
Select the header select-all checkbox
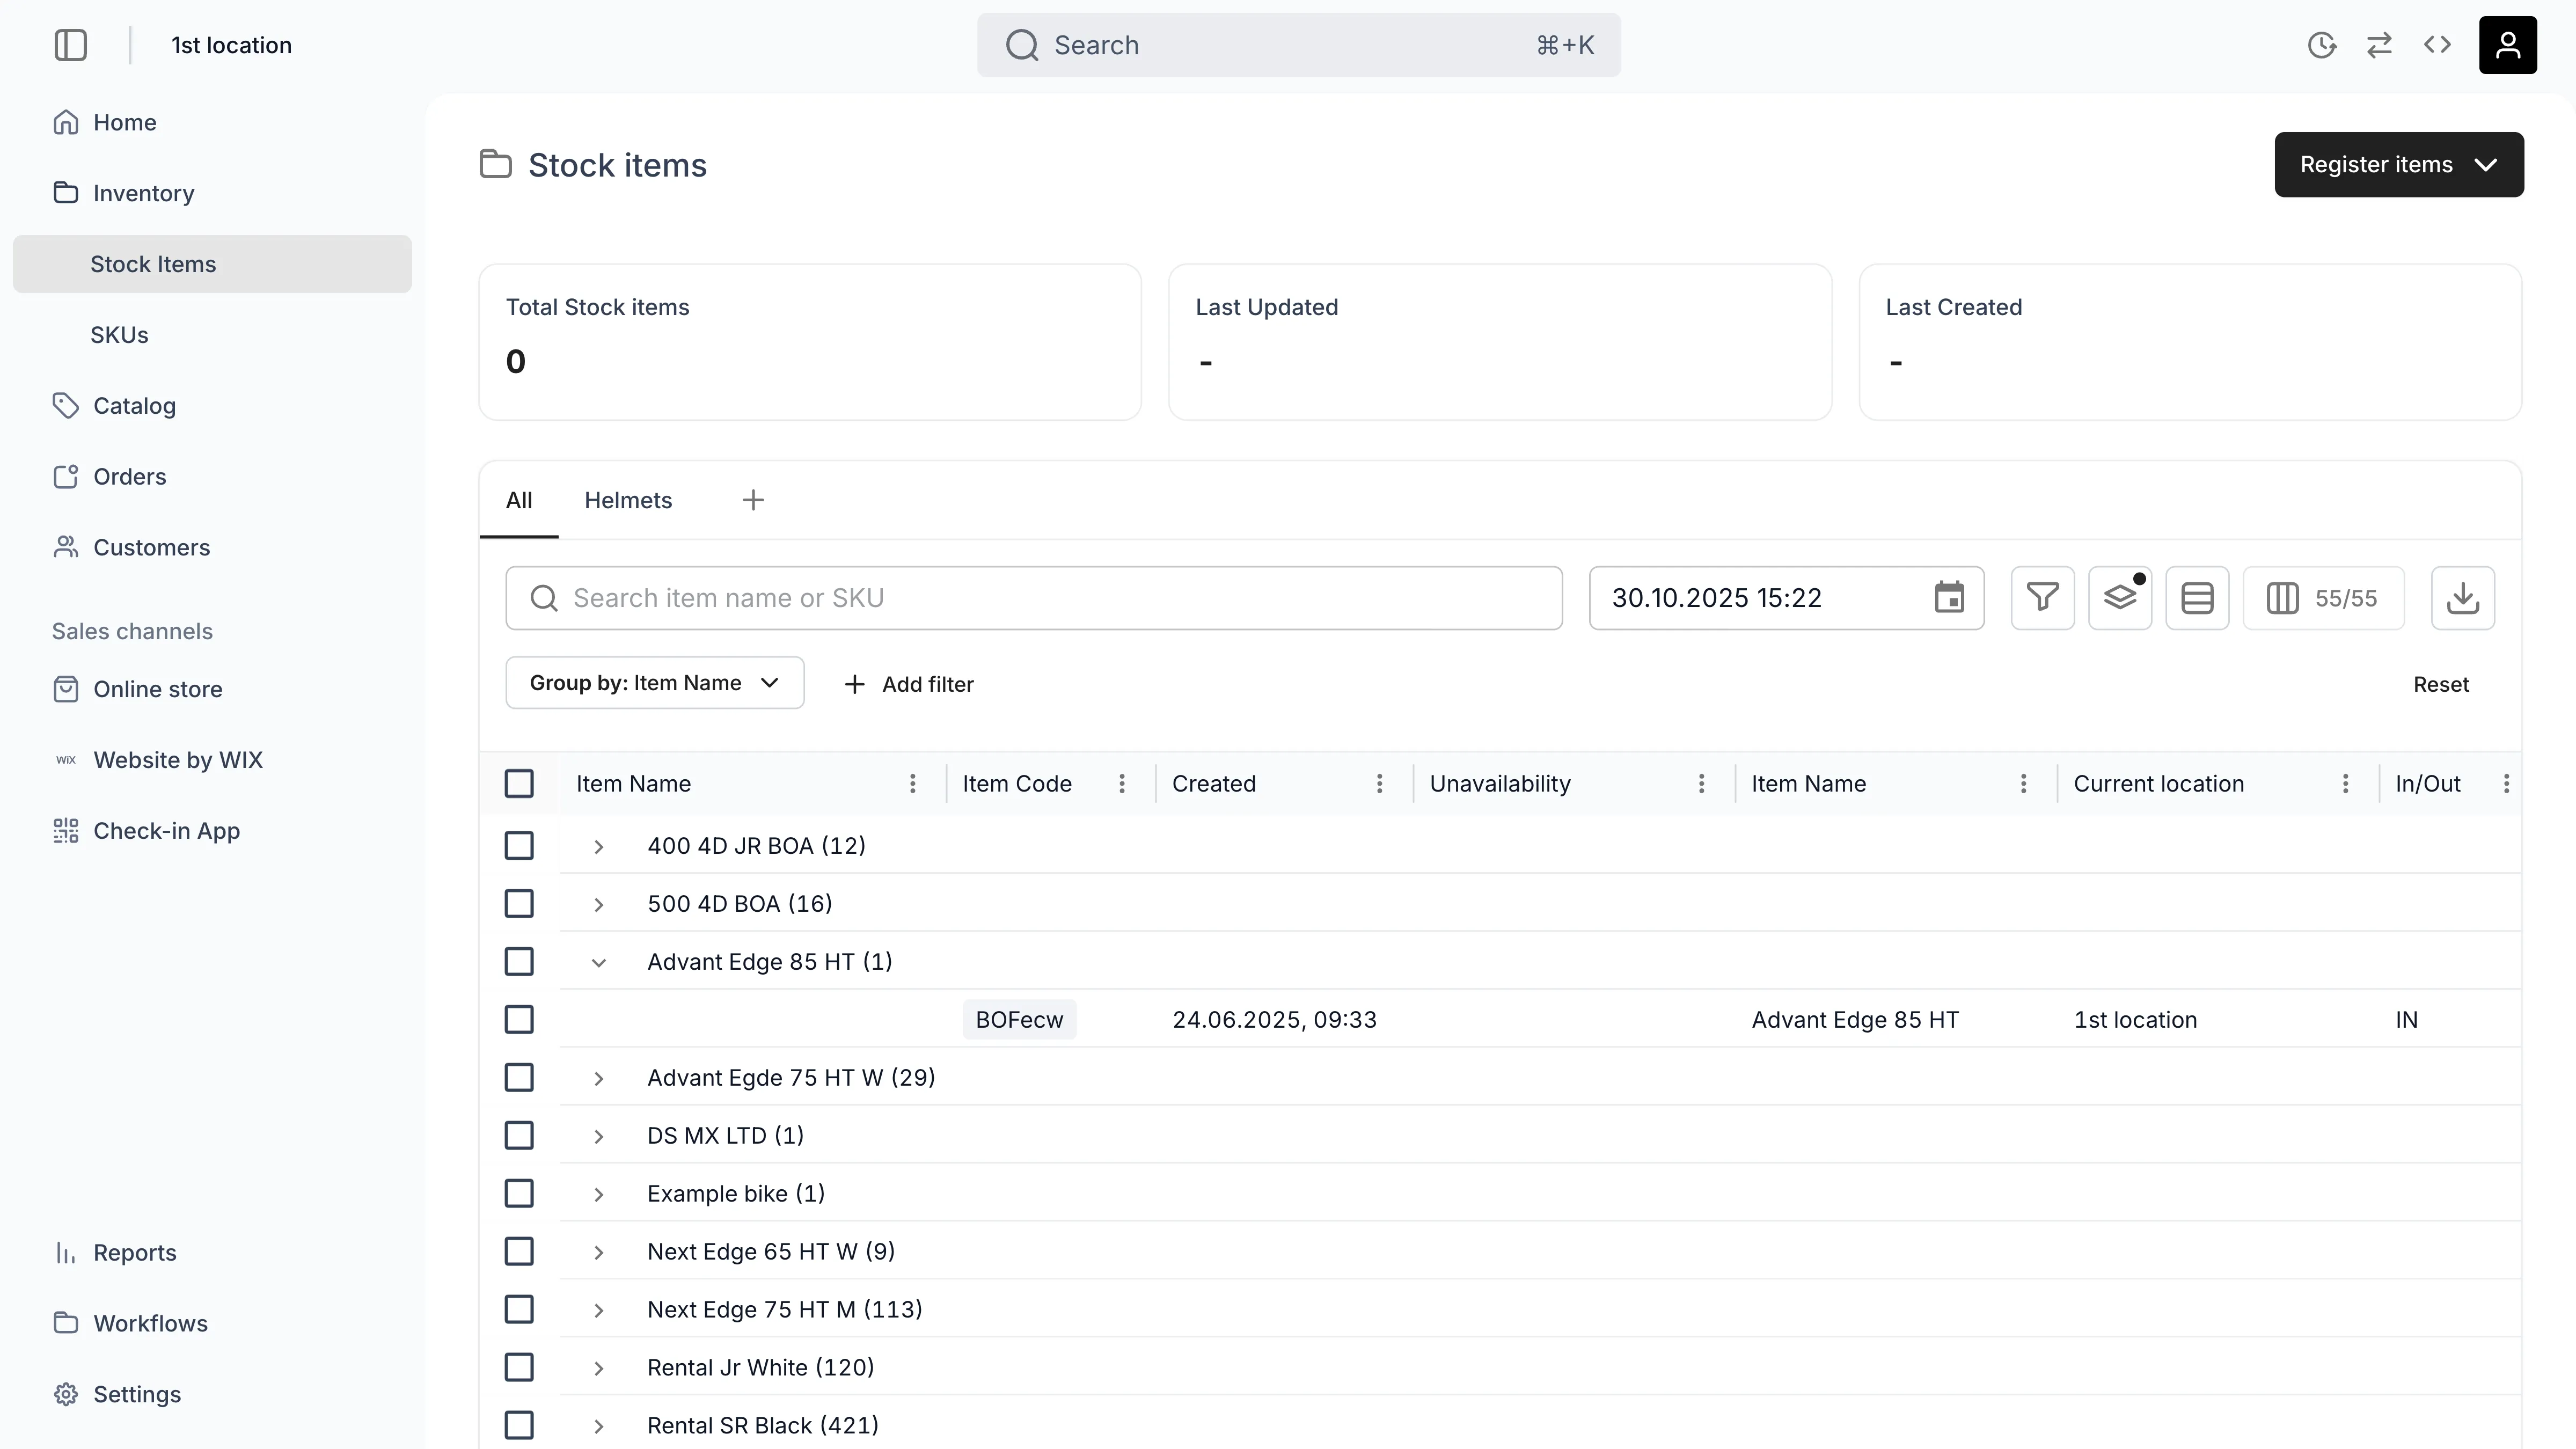(x=519, y=784)
